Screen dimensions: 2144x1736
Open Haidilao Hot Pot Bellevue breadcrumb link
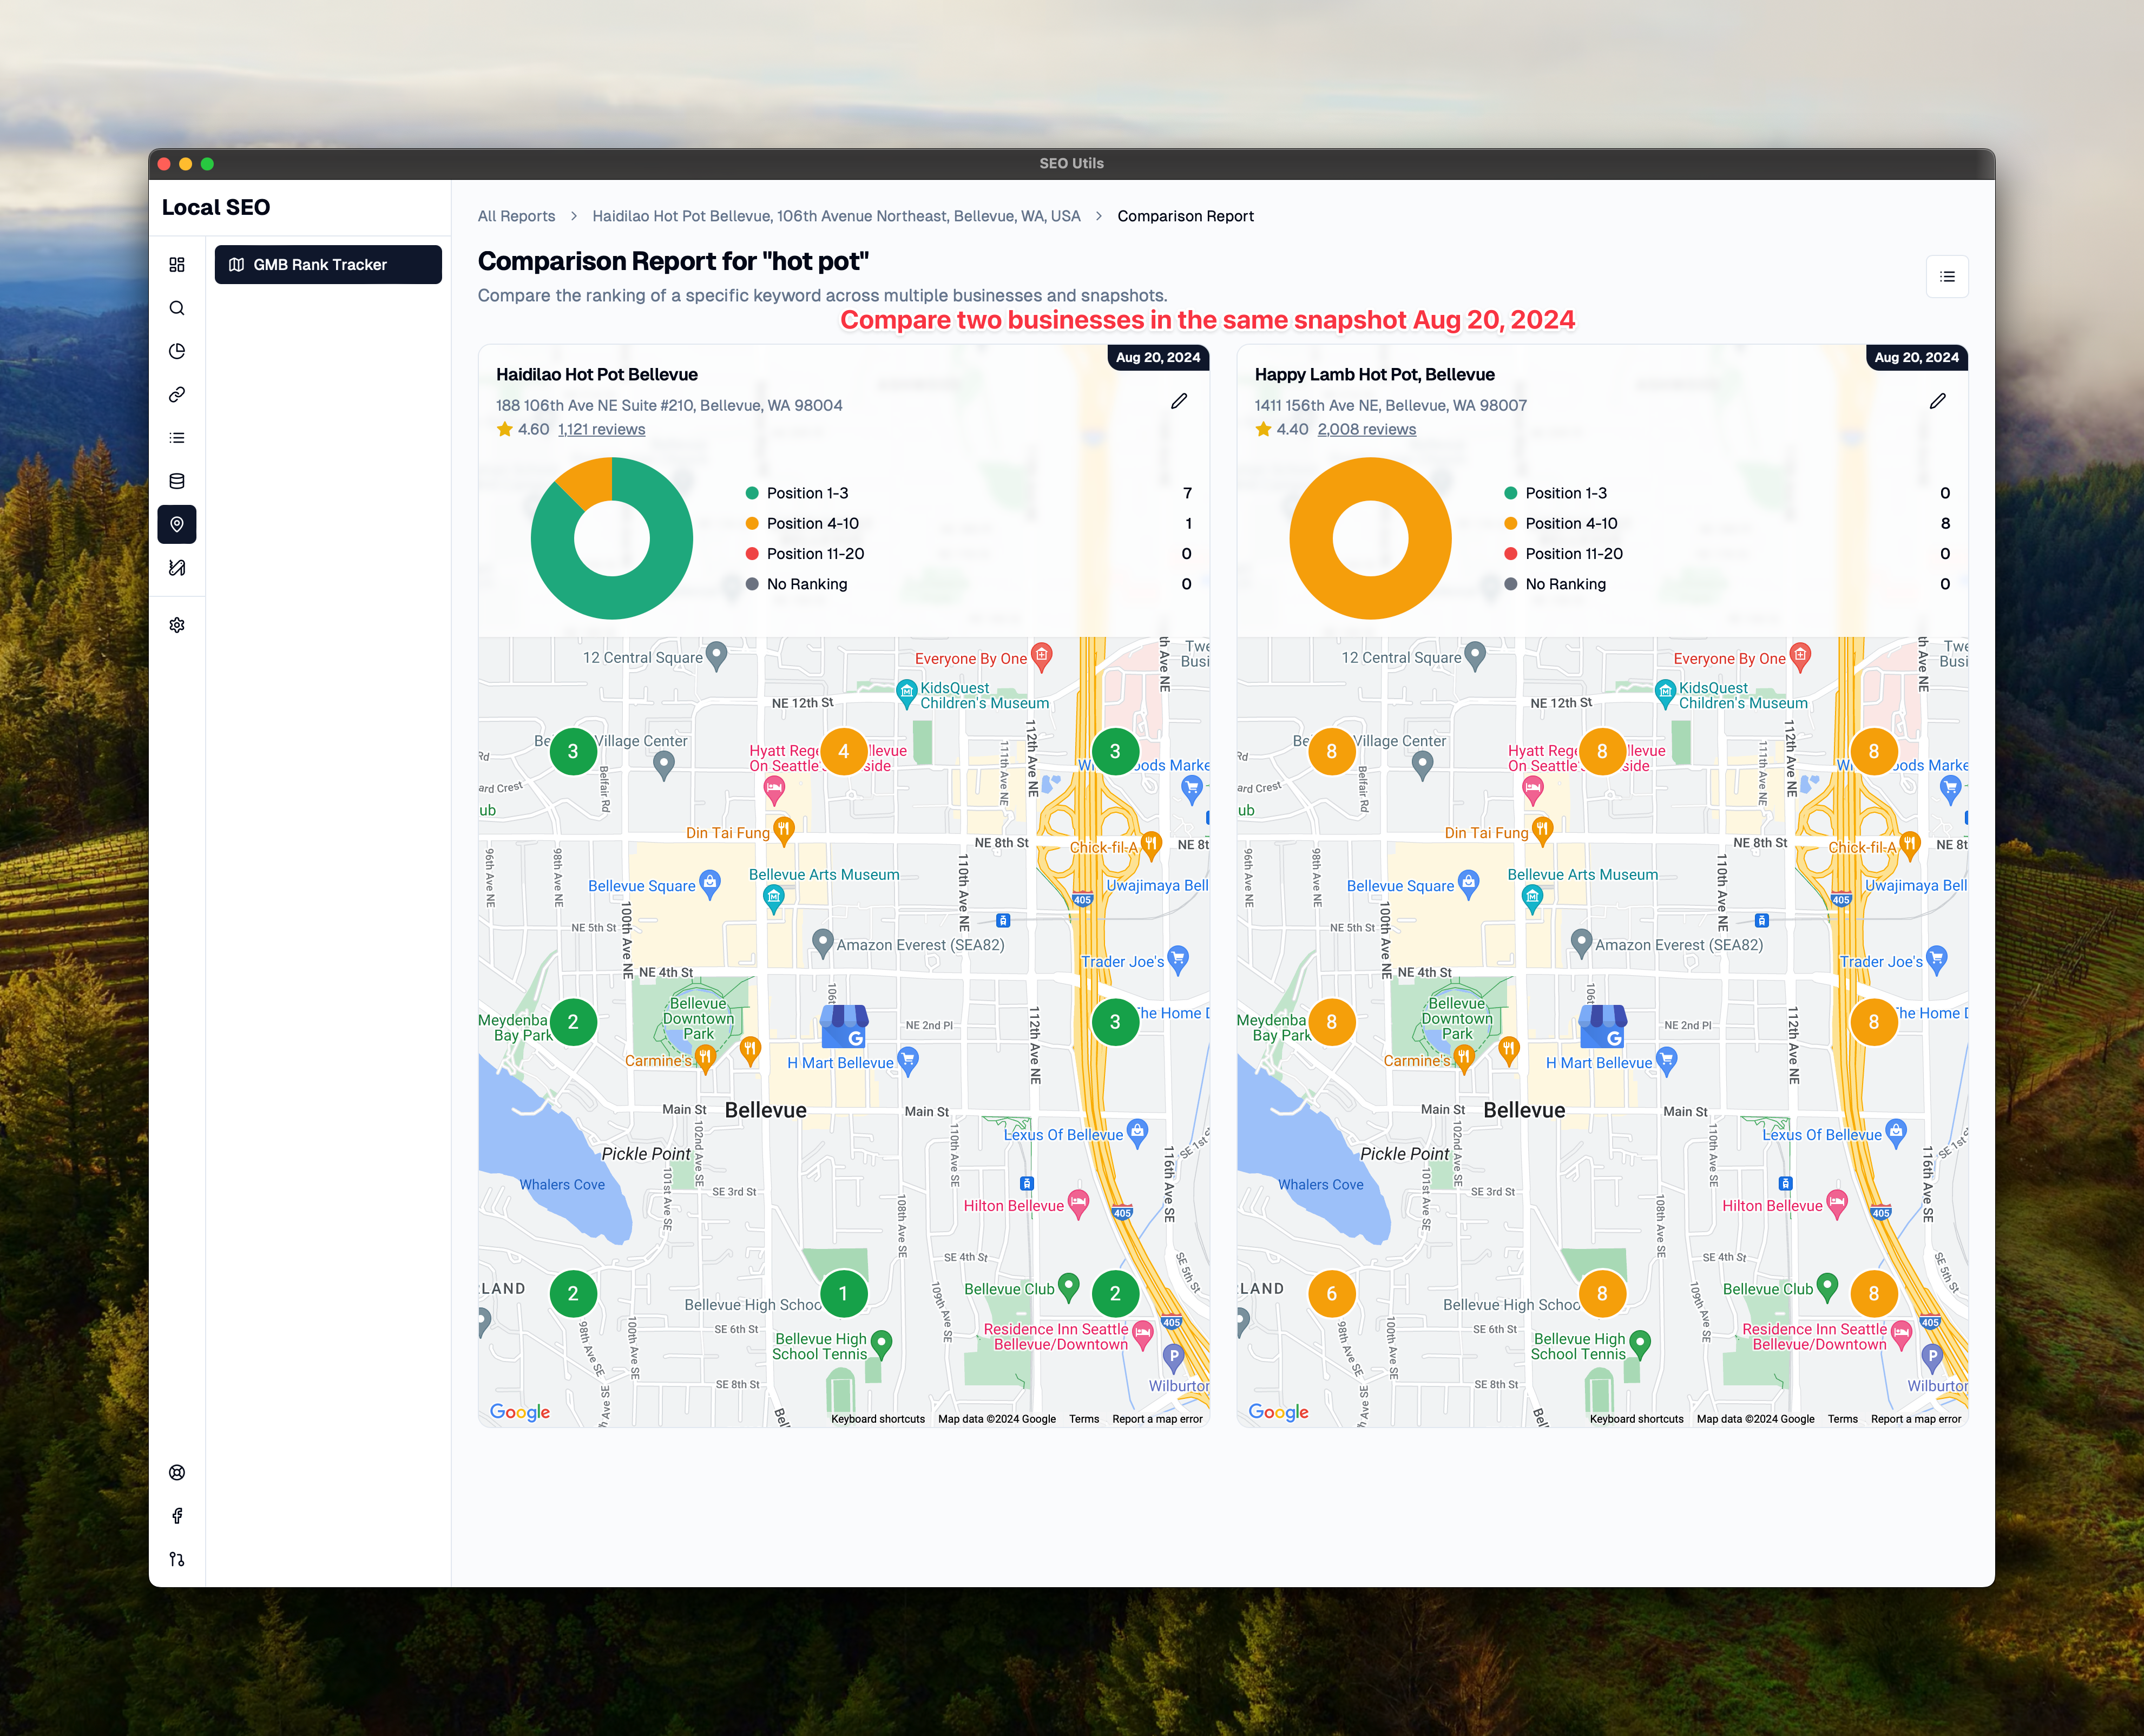[x=836, y=216]
